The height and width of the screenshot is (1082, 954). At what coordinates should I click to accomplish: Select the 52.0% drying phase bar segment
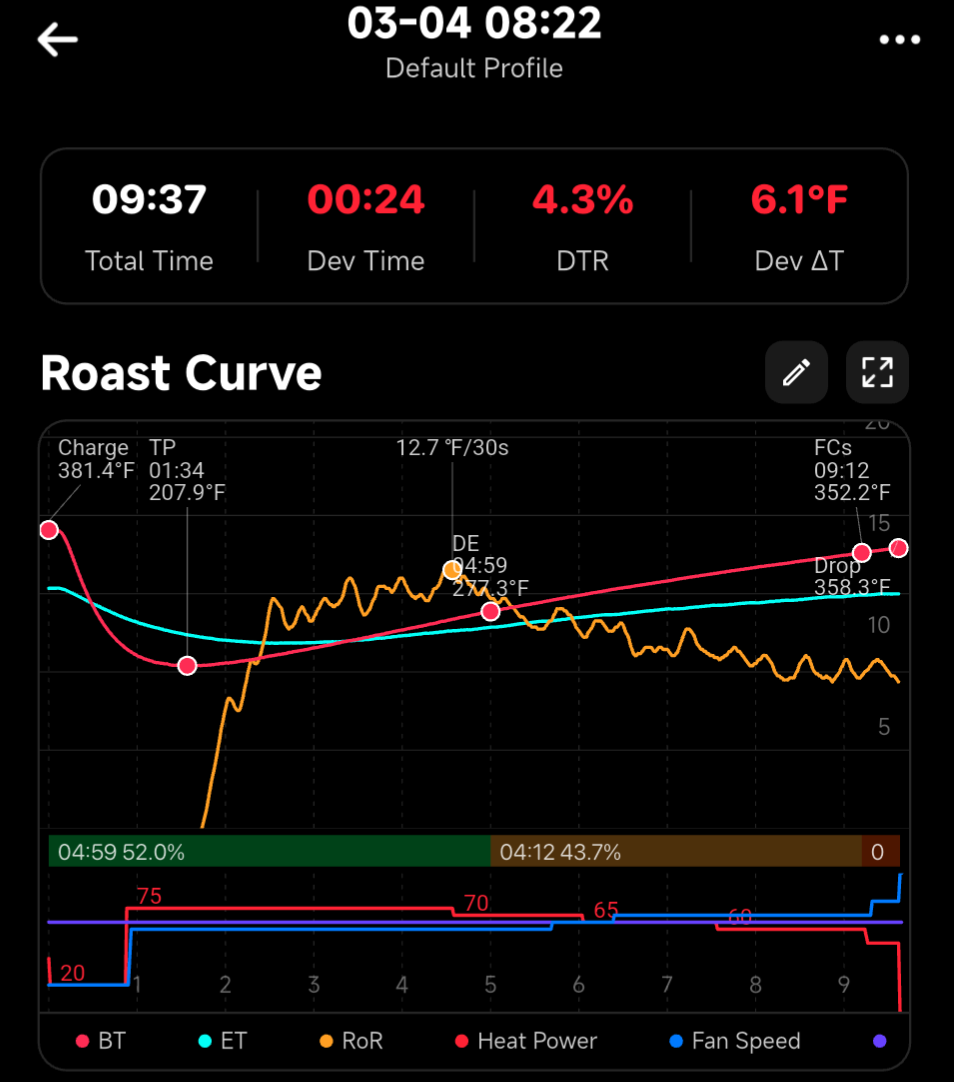[265, 851]
